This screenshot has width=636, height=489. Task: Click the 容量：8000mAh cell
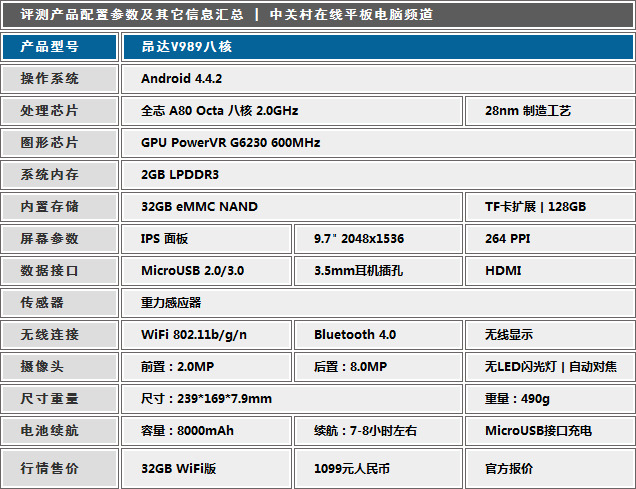point(206,431)
